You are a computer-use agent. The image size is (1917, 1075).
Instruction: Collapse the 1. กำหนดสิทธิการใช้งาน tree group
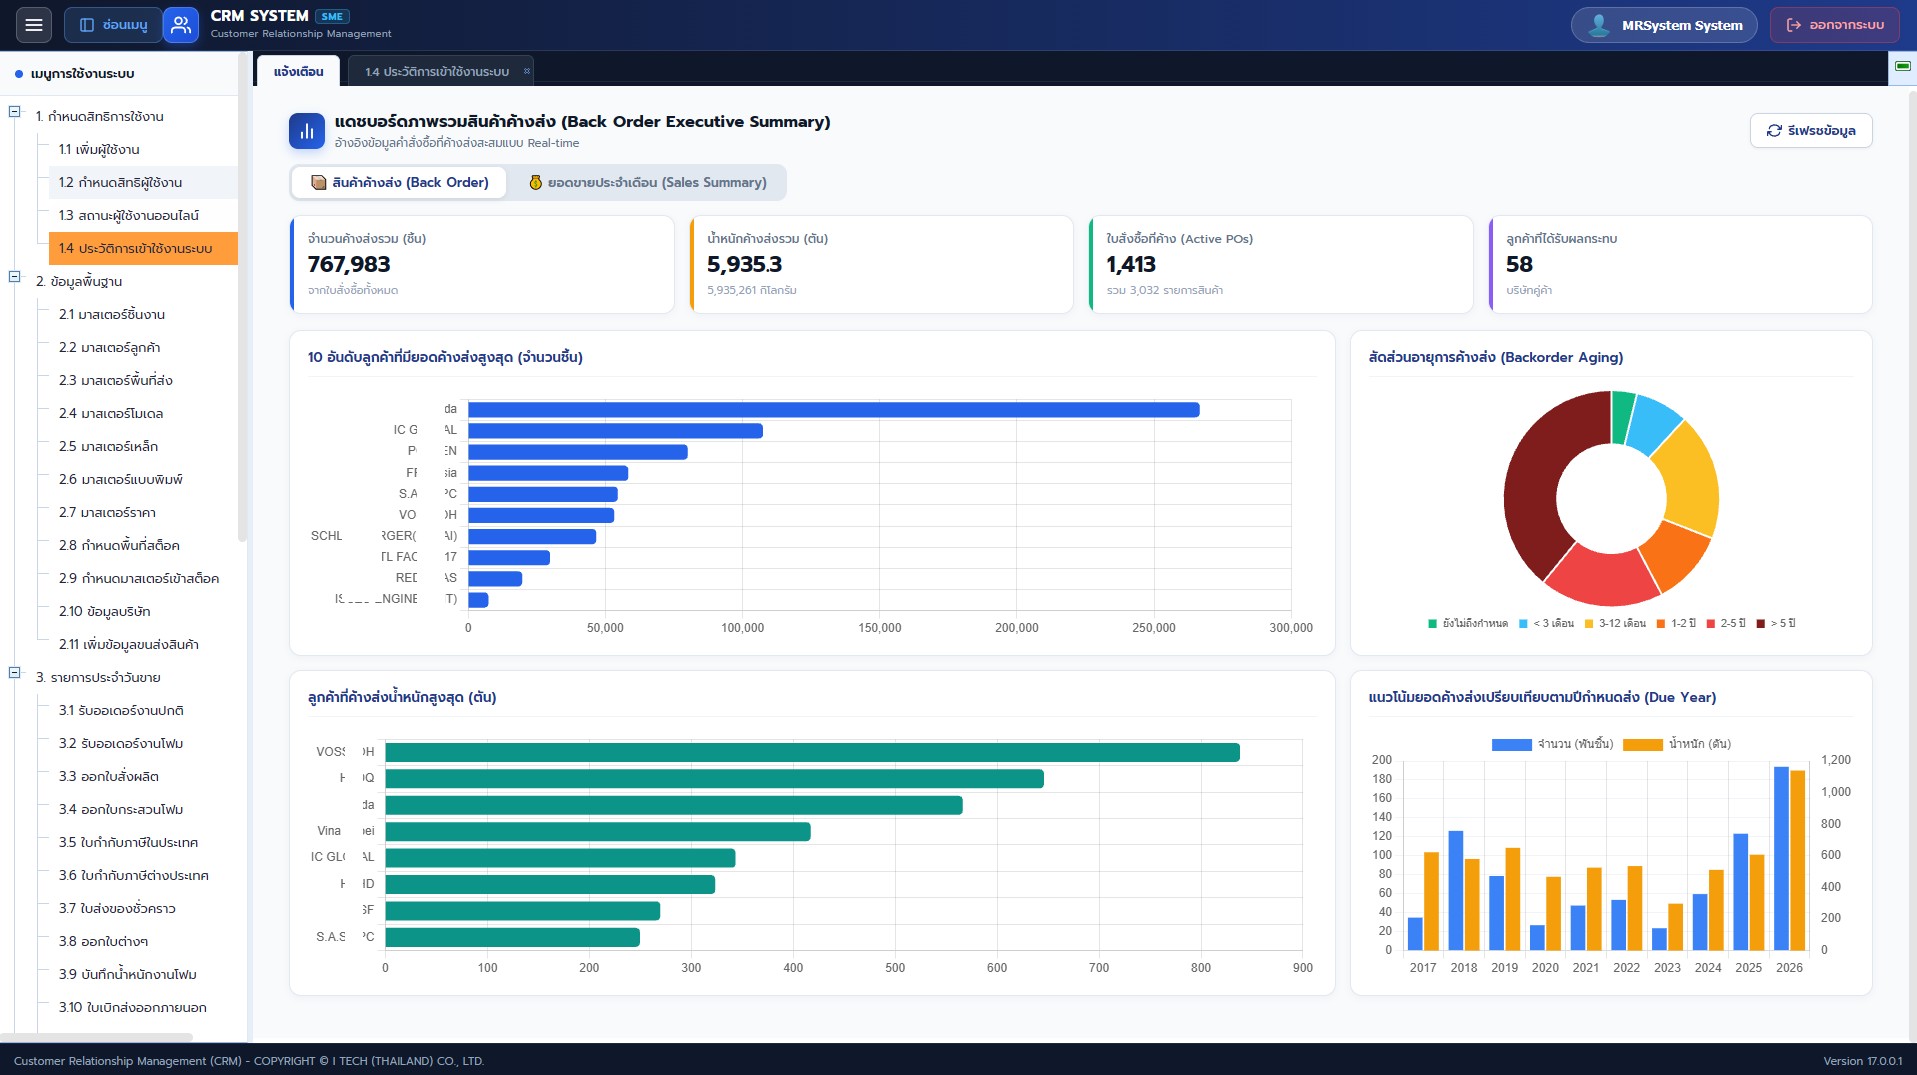point(15,112)
